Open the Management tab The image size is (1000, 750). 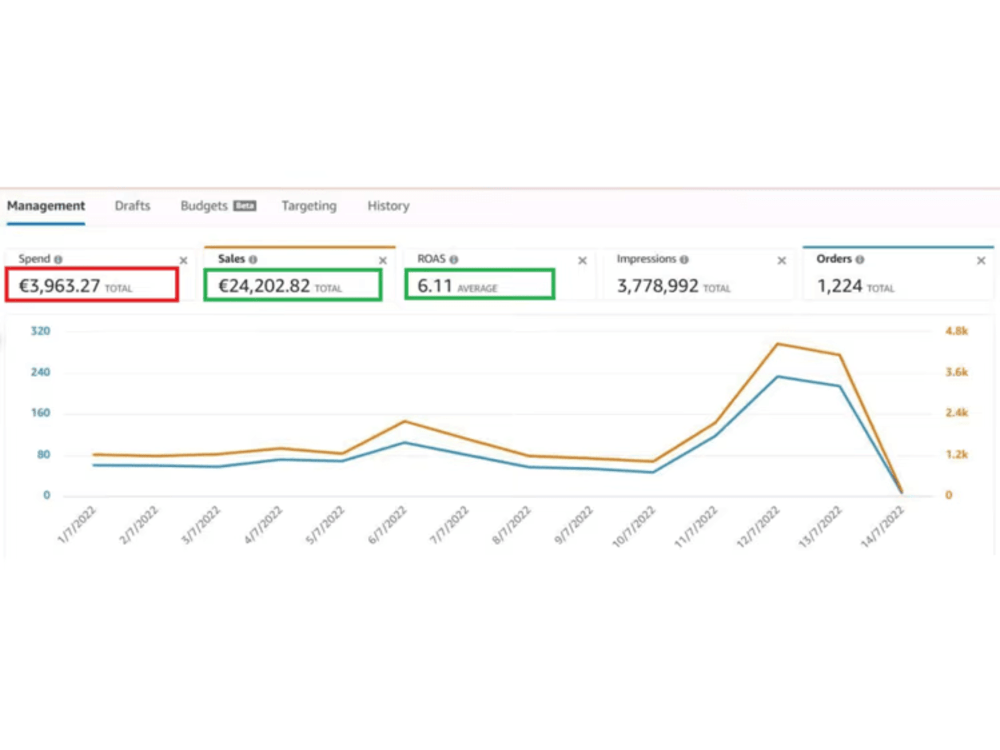(46, 206)
